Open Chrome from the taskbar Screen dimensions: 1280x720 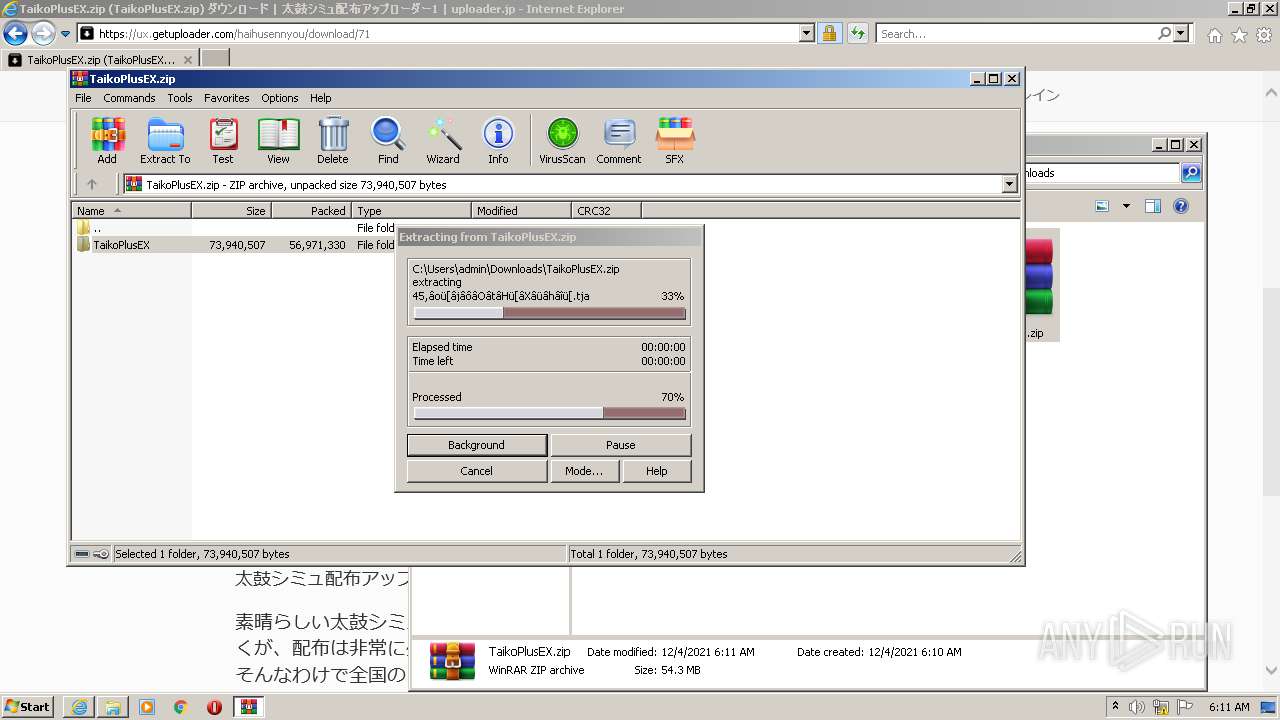(180, 707)
